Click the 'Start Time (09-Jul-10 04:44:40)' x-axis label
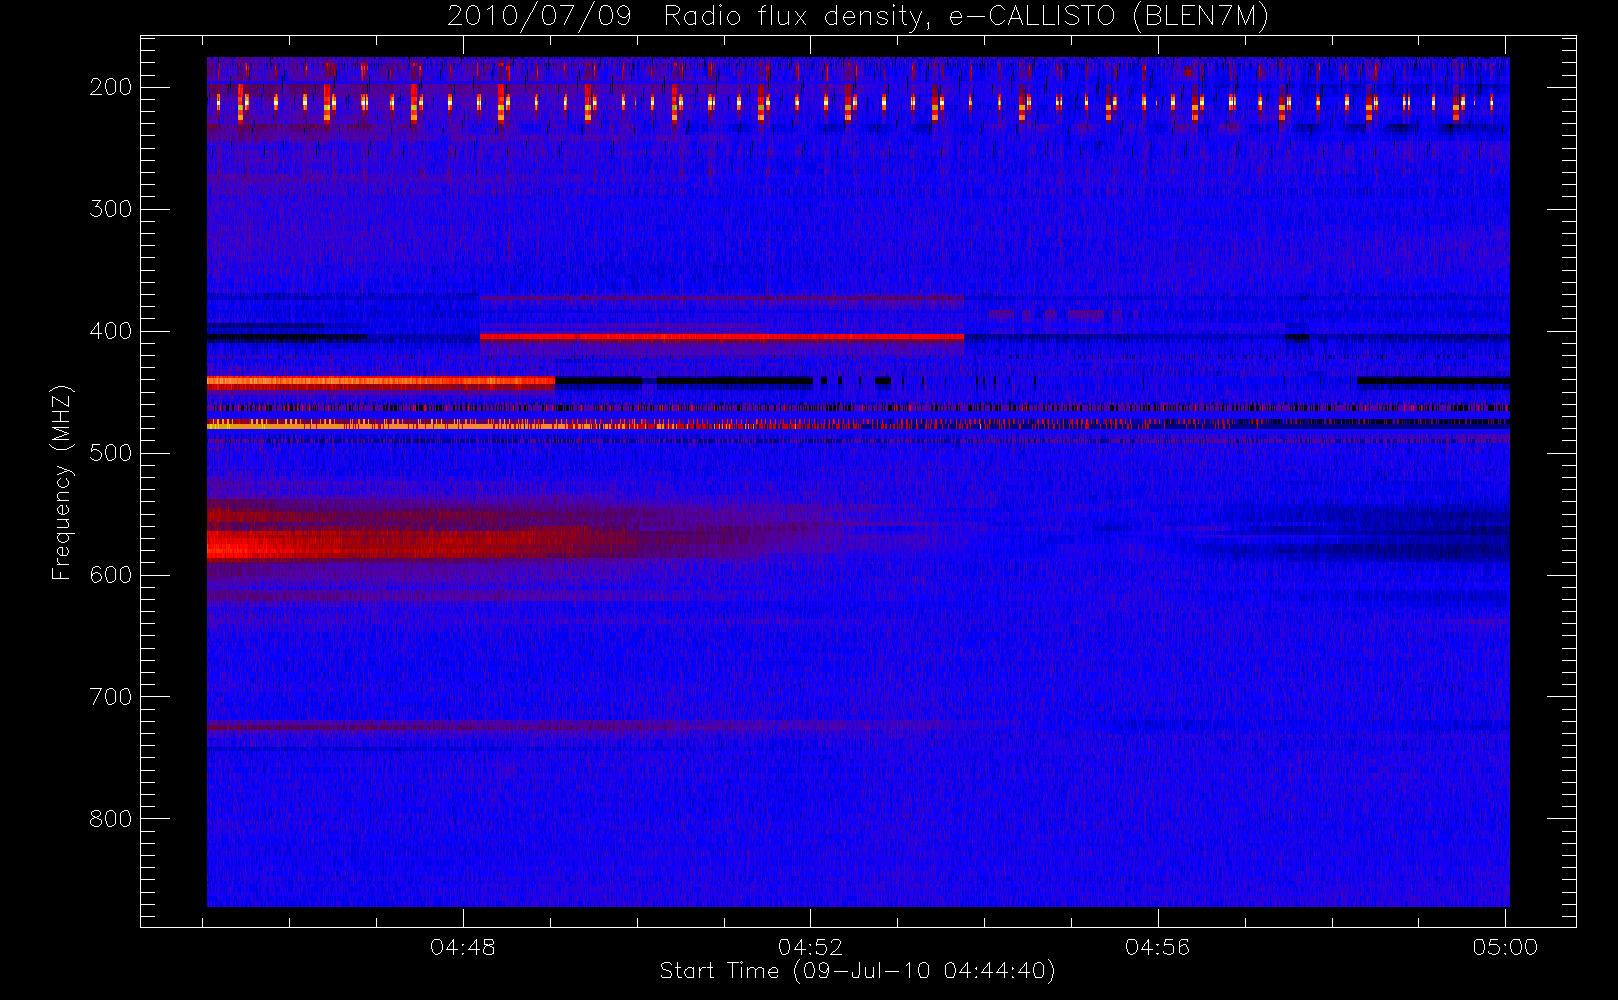Image resolution: width=1618 pixels, height=1000 pixels. 858,971
